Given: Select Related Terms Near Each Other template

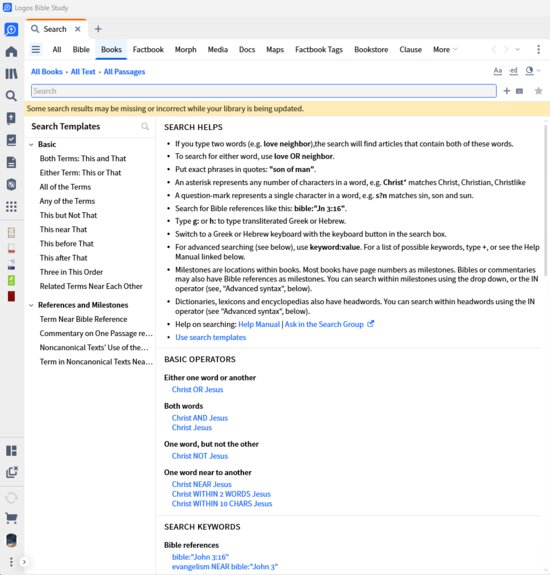Looking at the screenshot, I should point(91,286).
